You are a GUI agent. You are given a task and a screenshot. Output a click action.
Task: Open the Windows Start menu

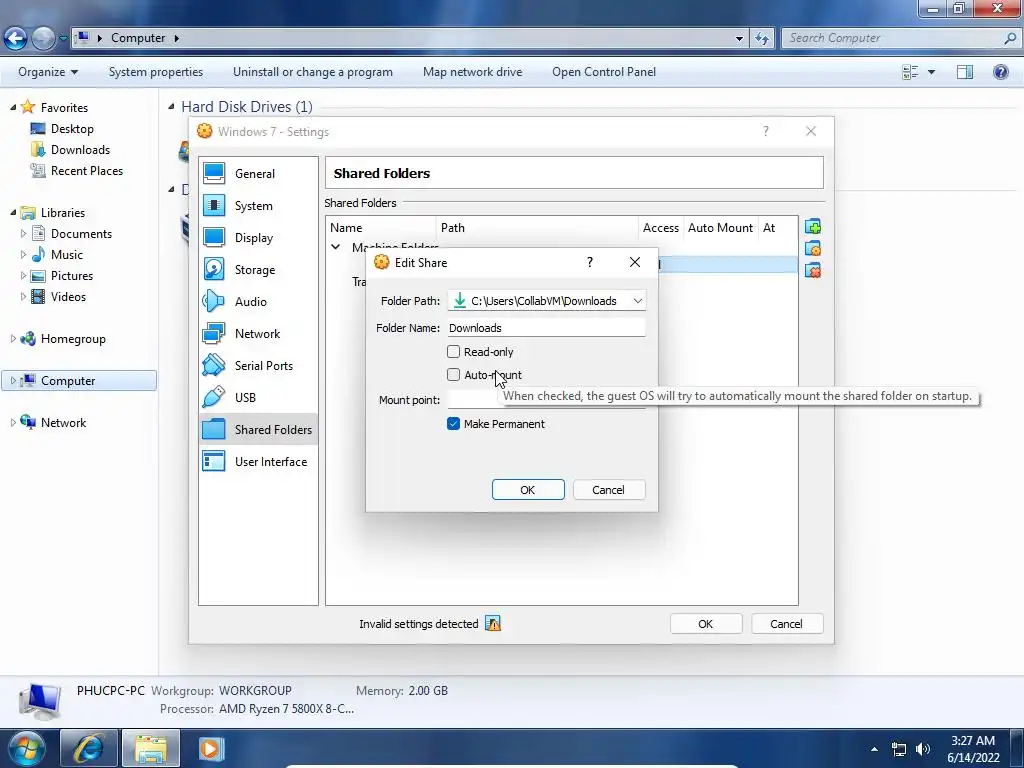(x=26, y=748)
